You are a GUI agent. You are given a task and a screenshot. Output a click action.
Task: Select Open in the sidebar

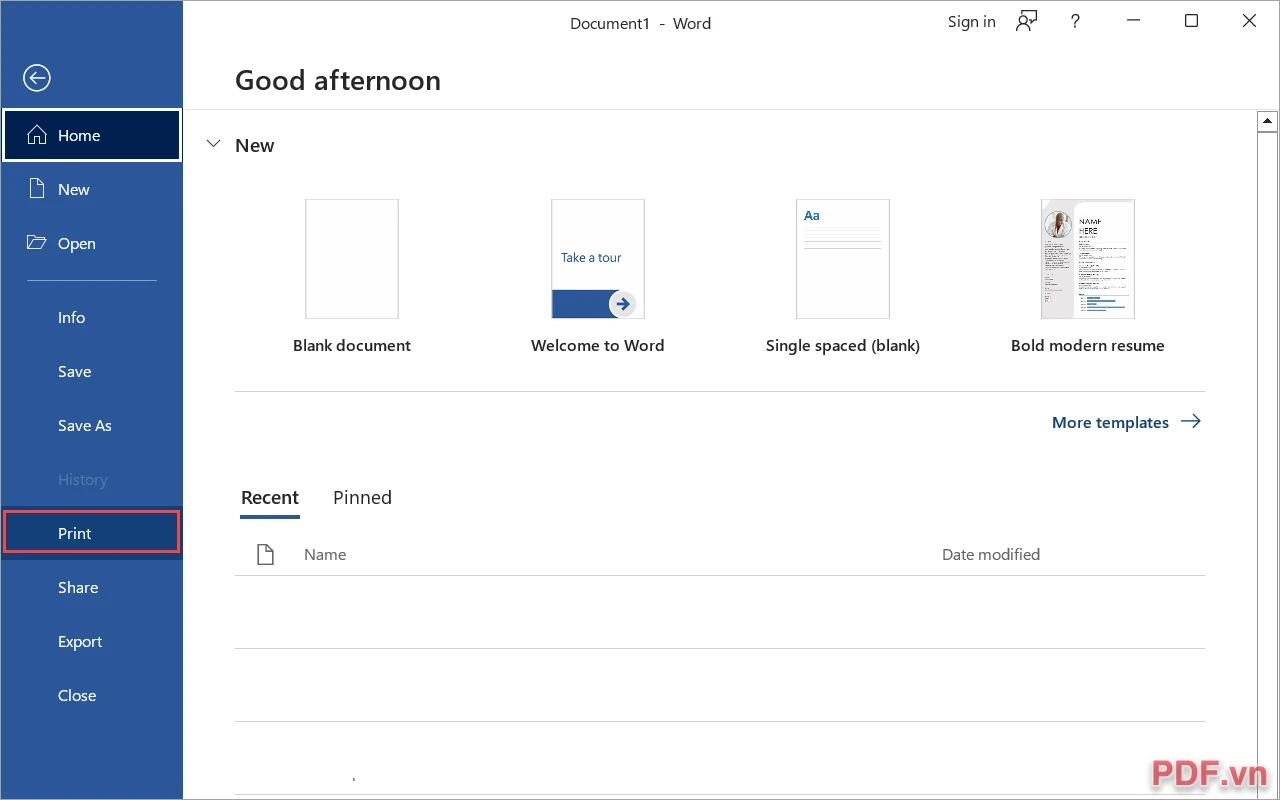click(91, 243)
